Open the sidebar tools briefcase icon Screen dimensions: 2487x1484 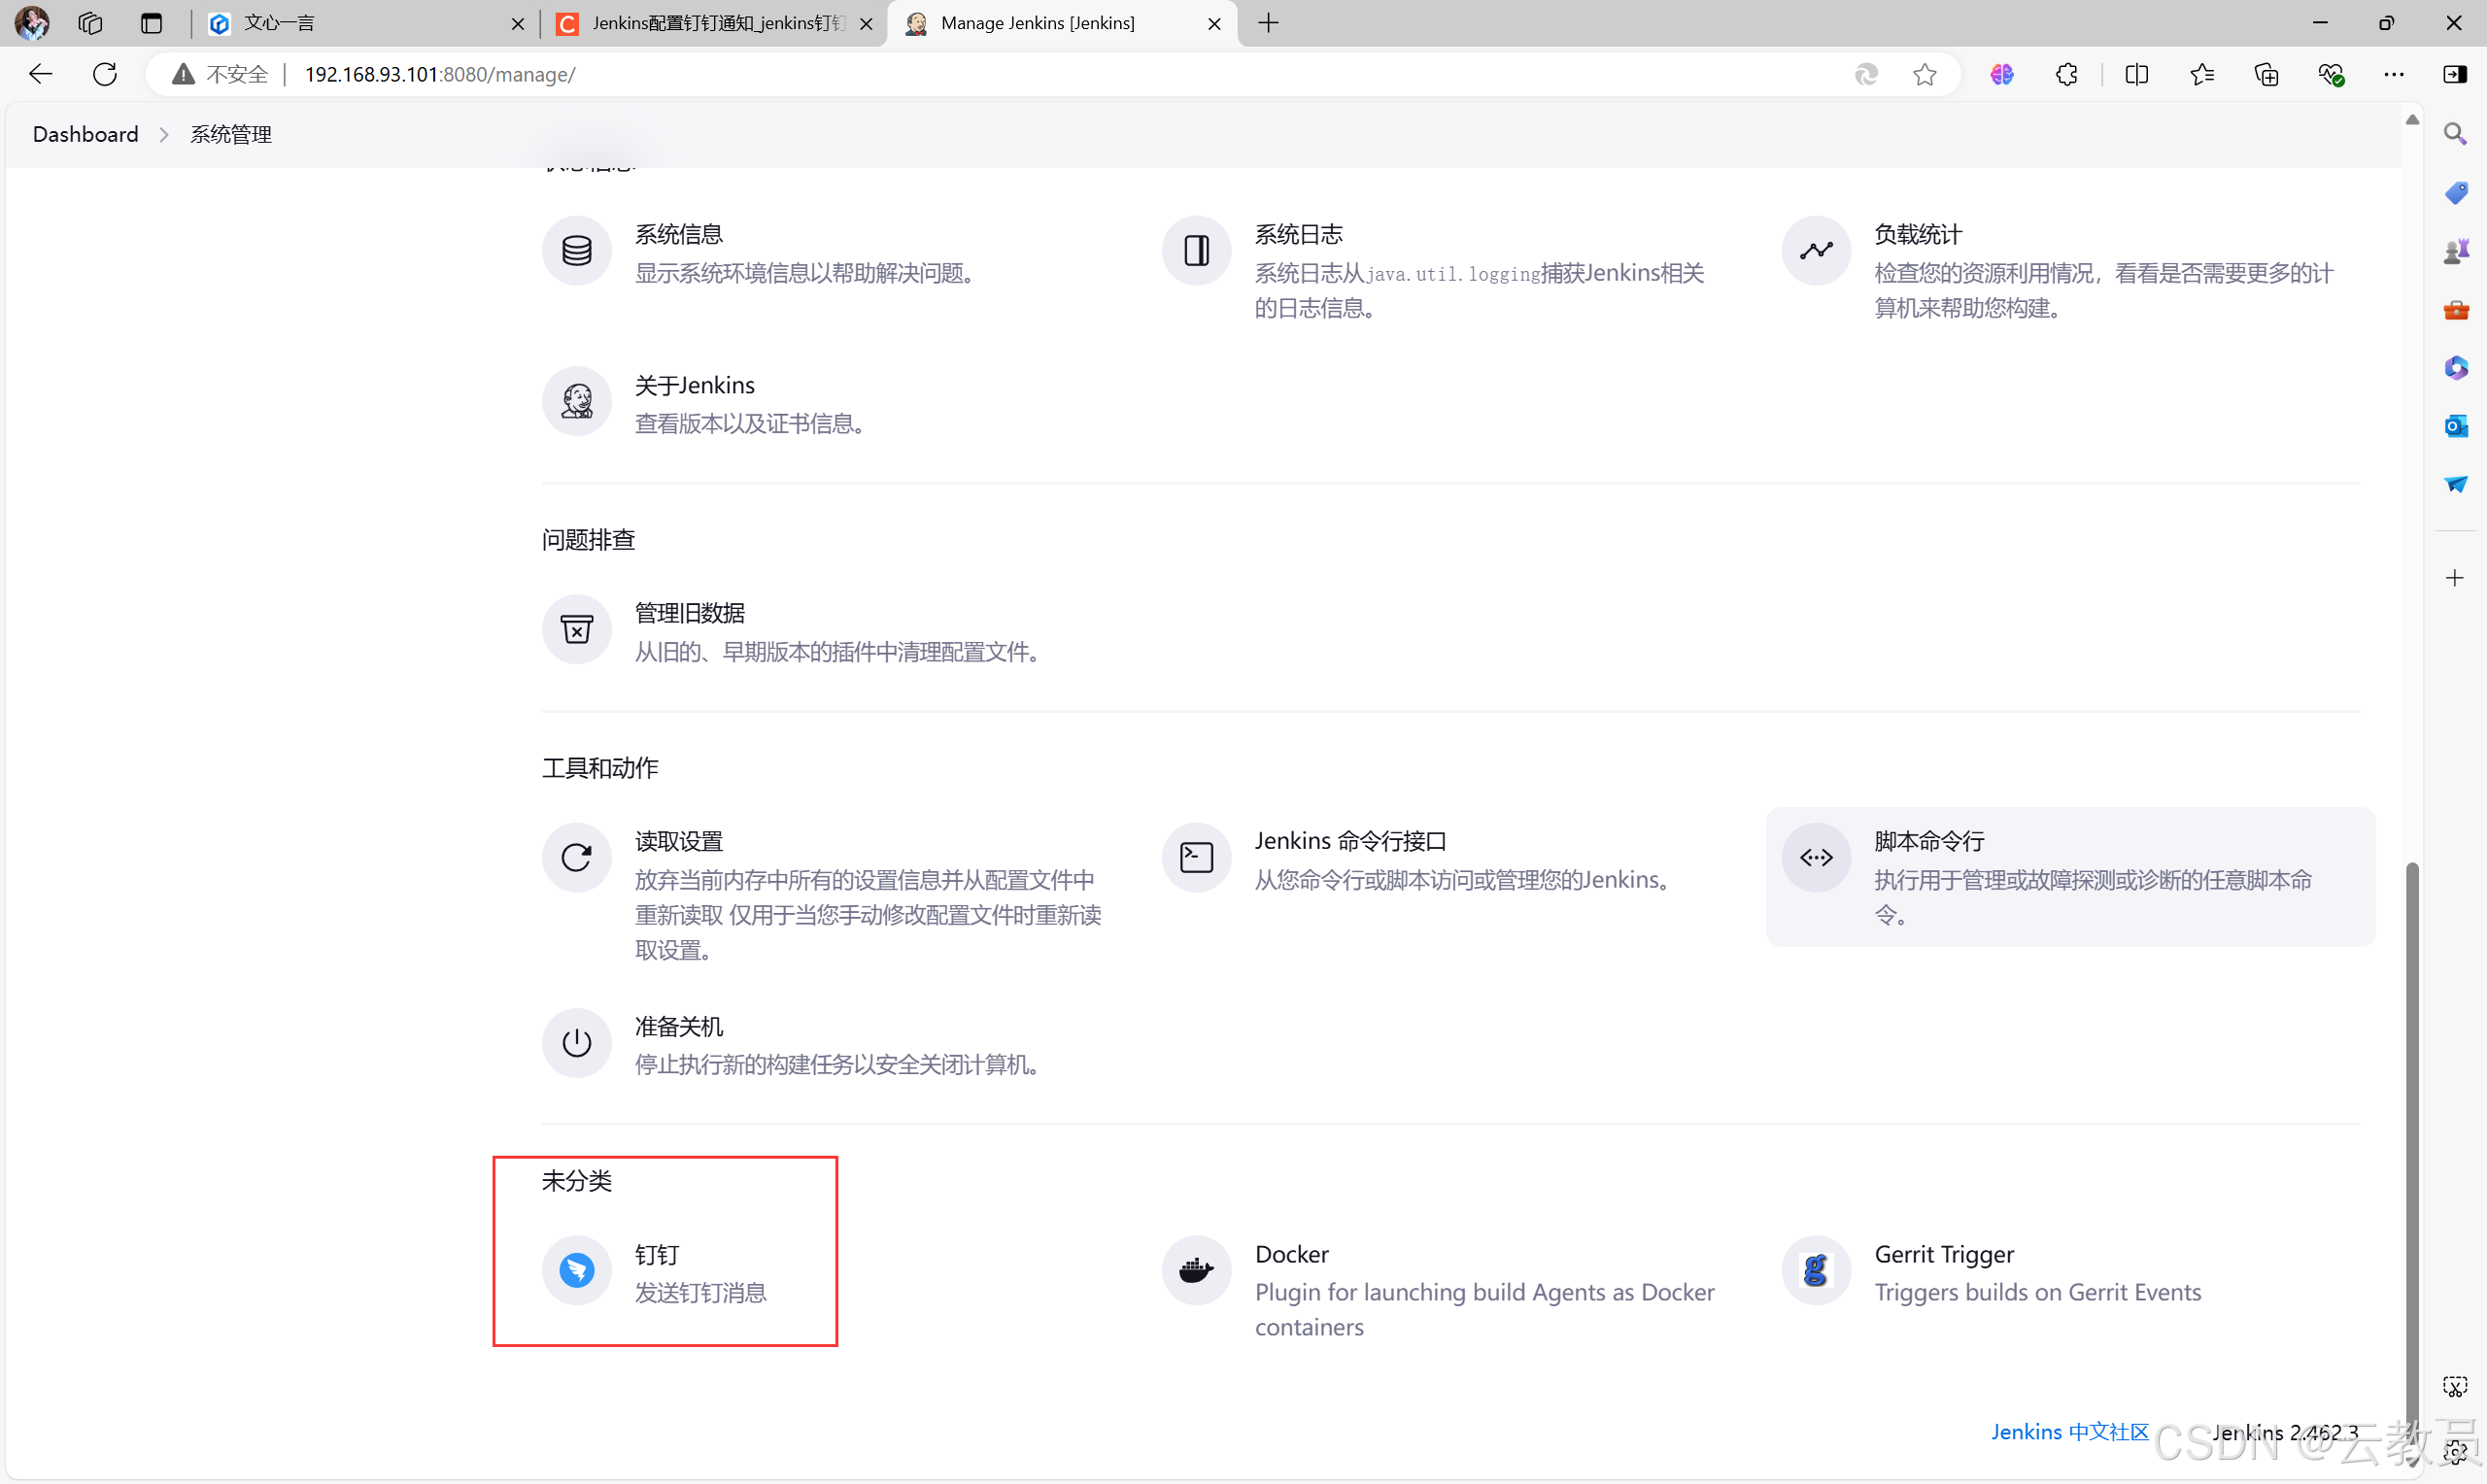[2455, 310]
